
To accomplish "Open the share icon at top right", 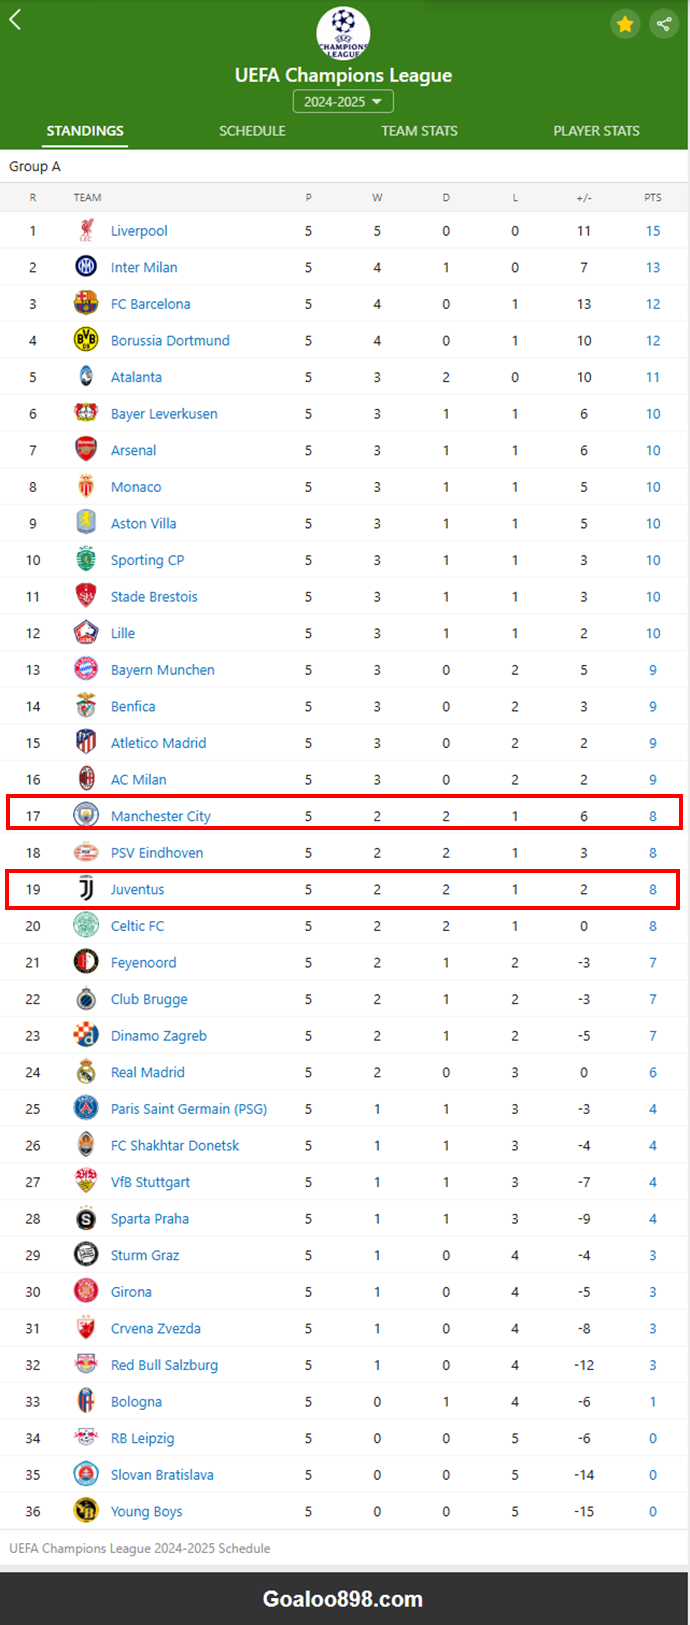I will (x=664, y=24).
